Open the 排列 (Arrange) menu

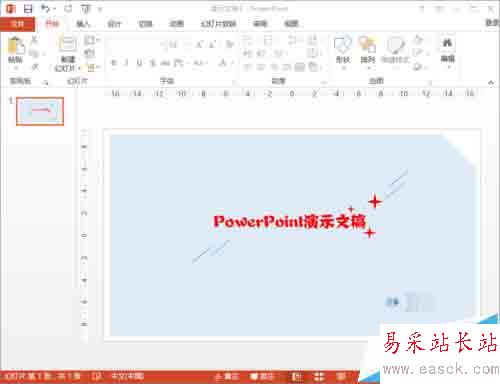368,52
